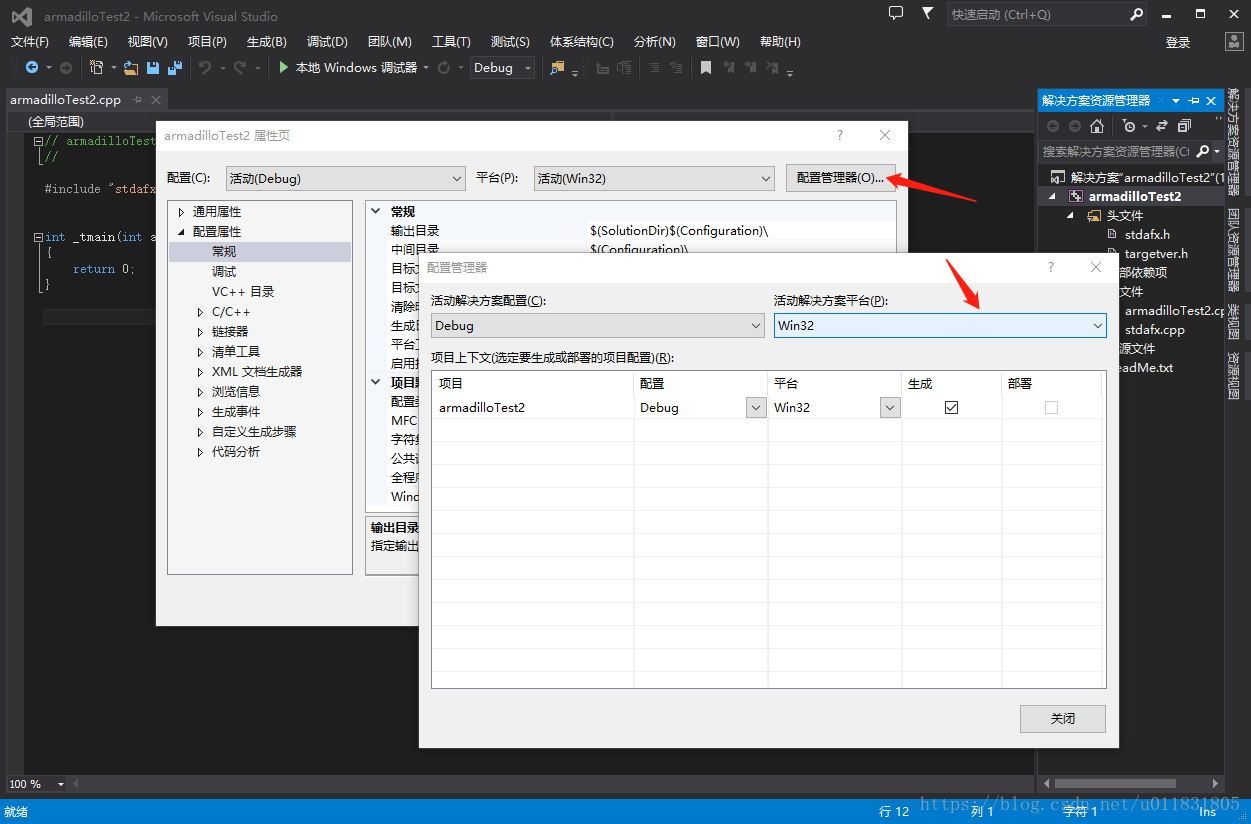Click the 配置管理器(O)... button
Viewport: 1251px width, 824px height.
click(x=841, y=177)
